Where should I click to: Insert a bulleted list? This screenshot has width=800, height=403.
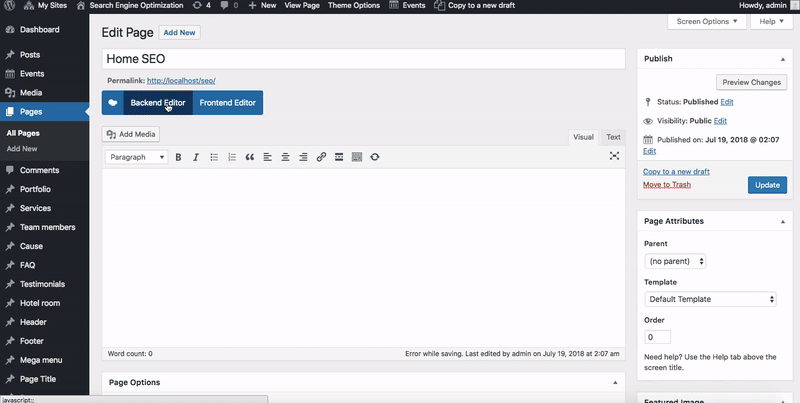tap(214, 157)
